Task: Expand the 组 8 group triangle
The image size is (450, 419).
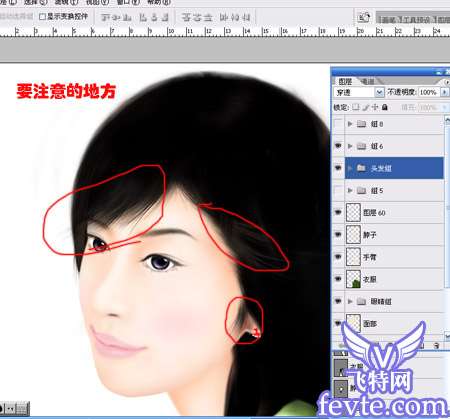Action: 350,124
